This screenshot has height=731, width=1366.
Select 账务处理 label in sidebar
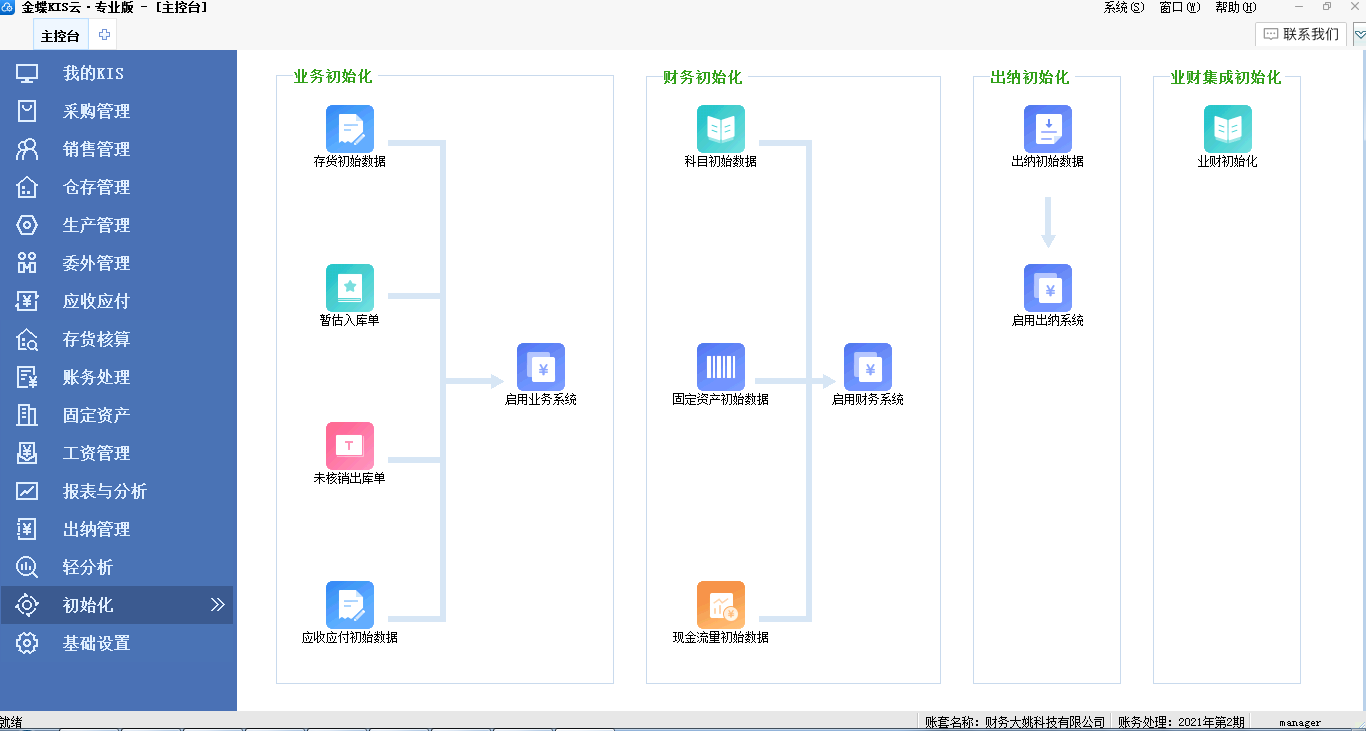click(96, 377)
